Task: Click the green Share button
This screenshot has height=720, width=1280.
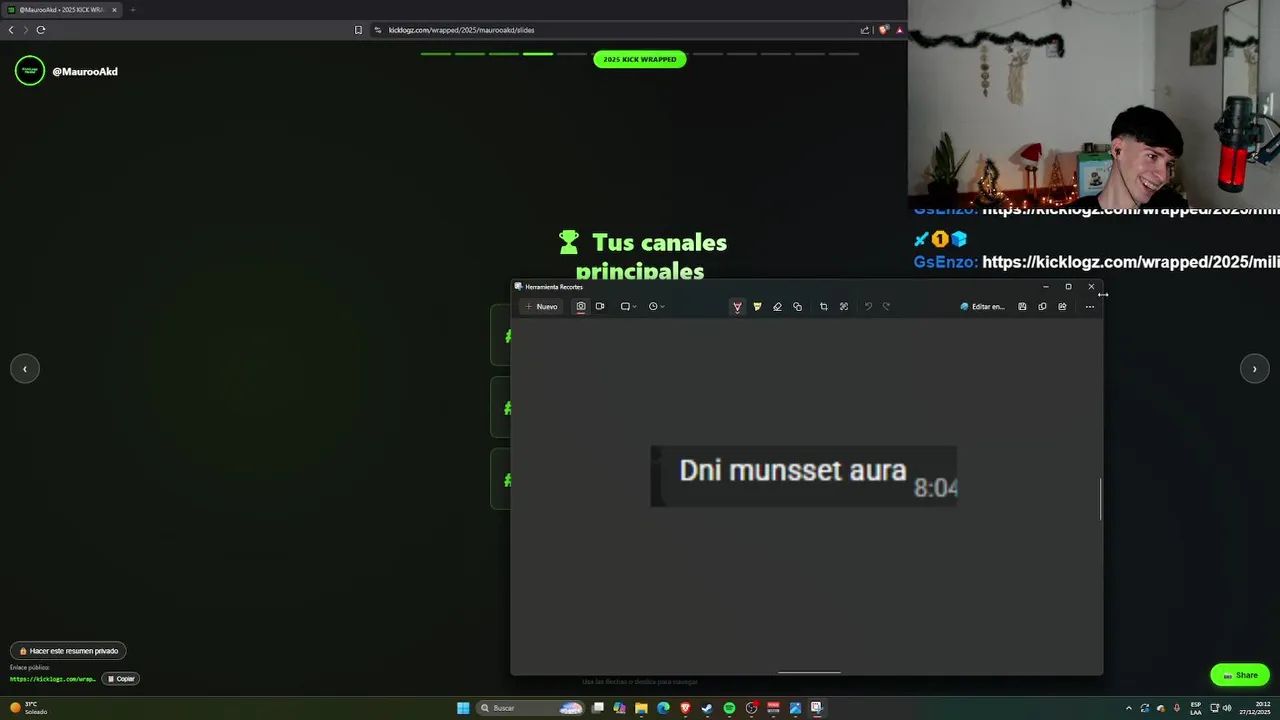Action: click(1240, 675)
